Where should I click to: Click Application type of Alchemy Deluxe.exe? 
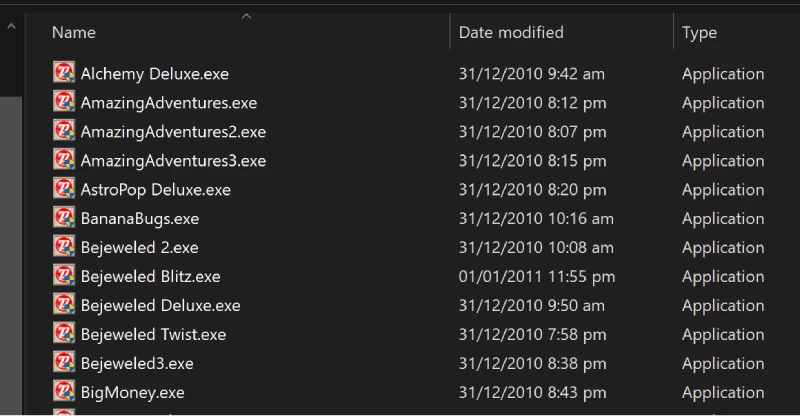coord(723,74)
